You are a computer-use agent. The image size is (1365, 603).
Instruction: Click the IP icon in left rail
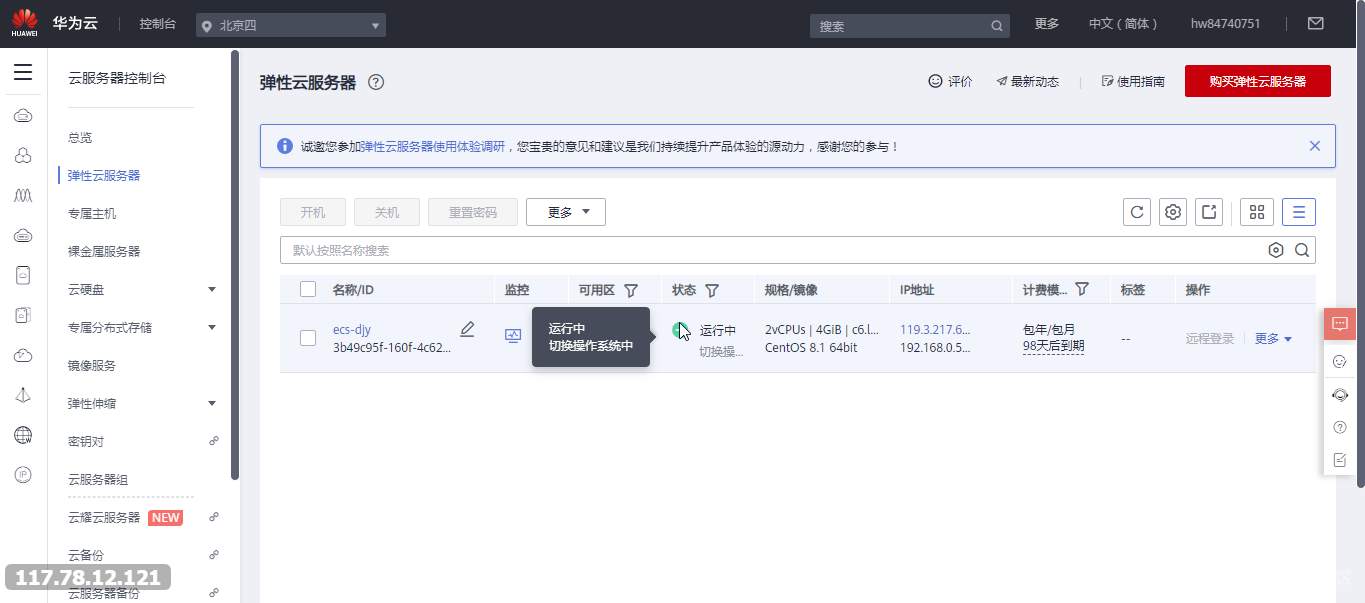point(23,474)
